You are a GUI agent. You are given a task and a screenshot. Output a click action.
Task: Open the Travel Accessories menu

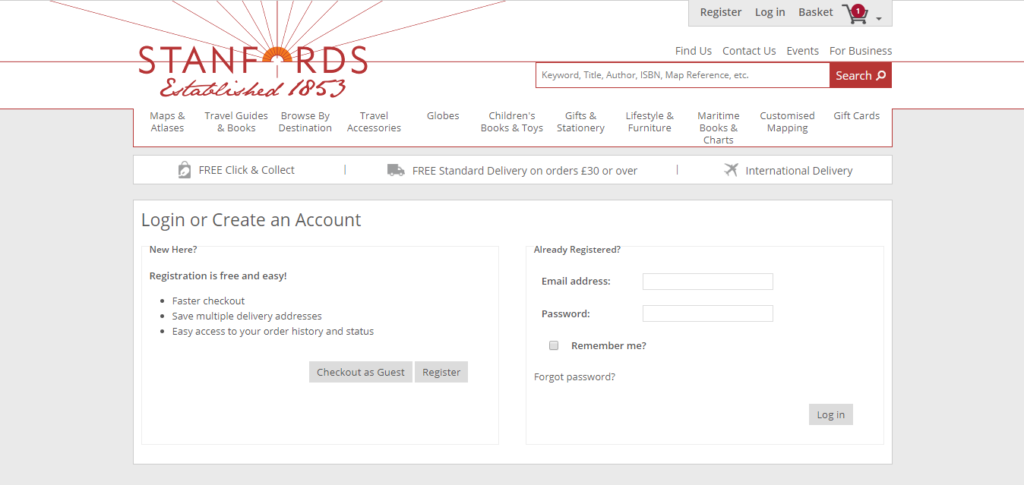(374, 122)
